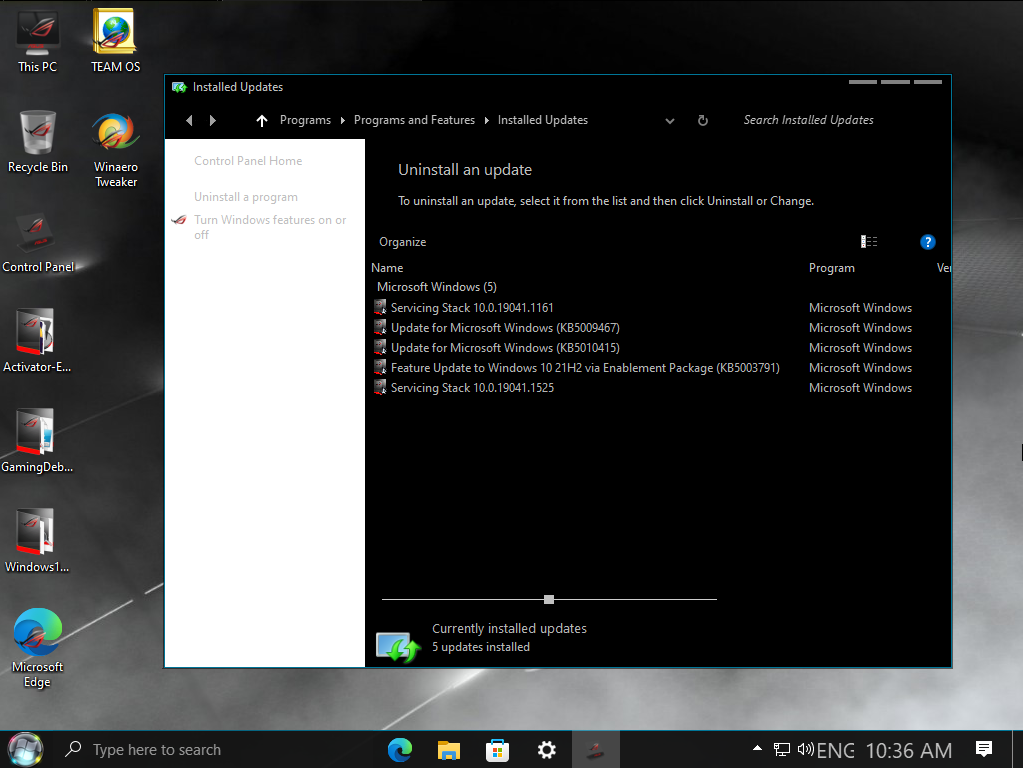Screen dimensions: 1023x768
Task: Click the shield icon beside Windows features
Action: (179, 220)
